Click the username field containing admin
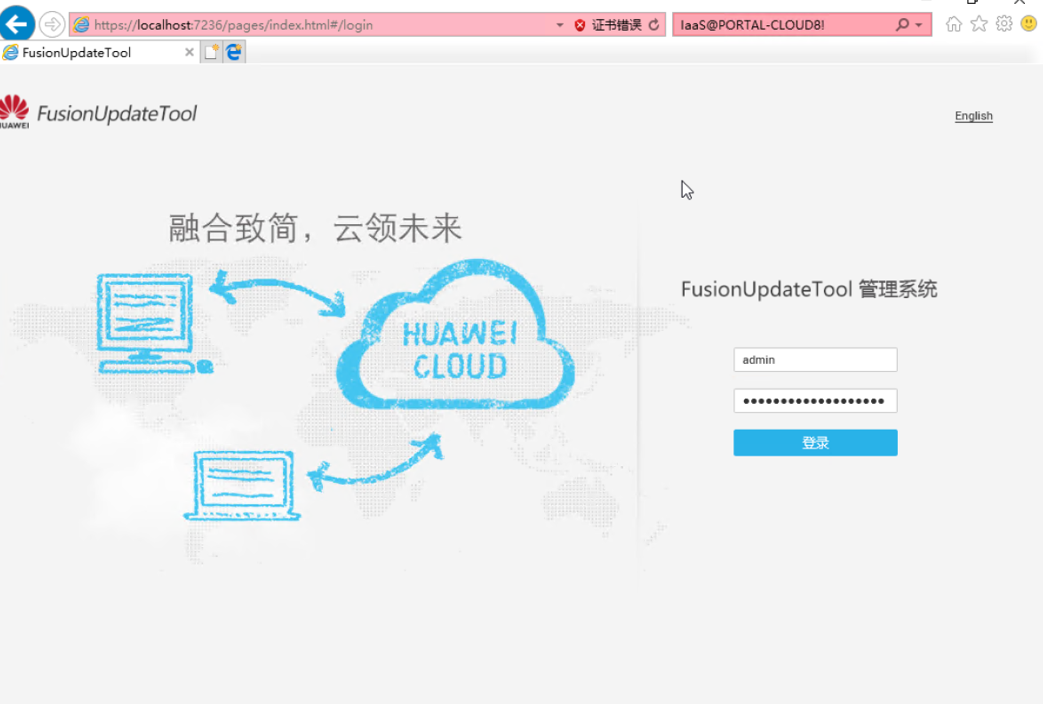 pos(815,360)
